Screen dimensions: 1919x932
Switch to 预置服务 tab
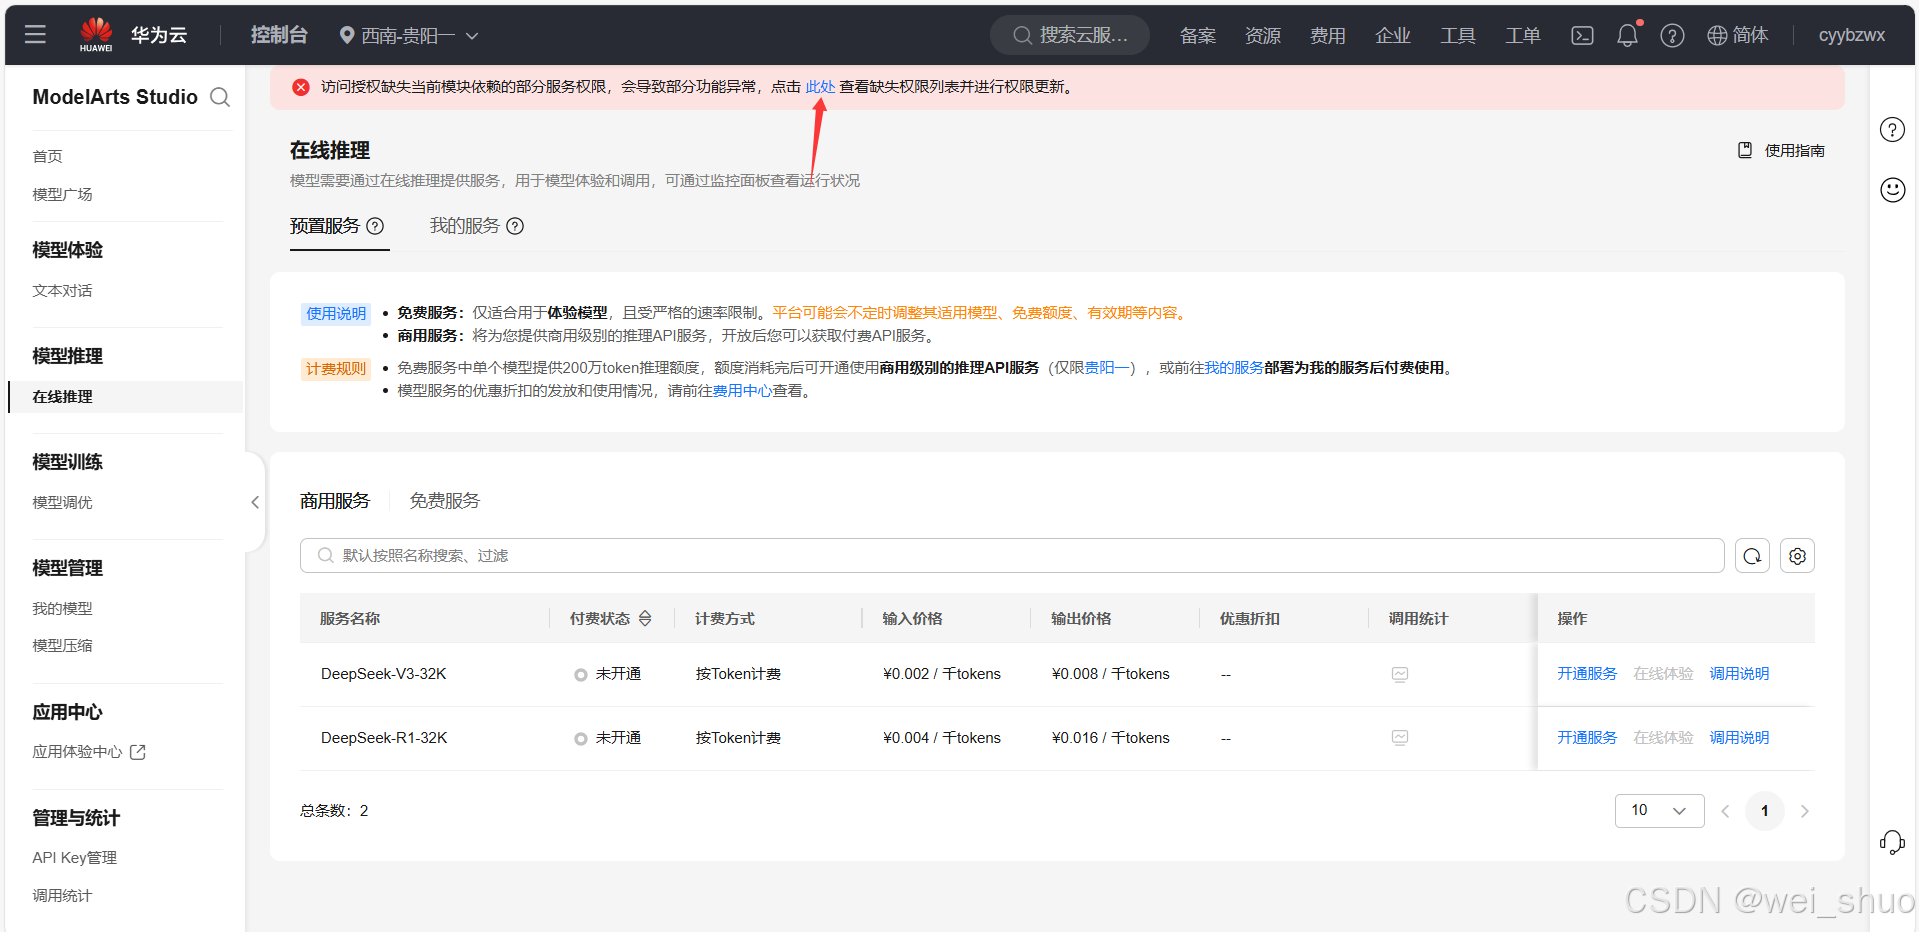pos(325,226)
